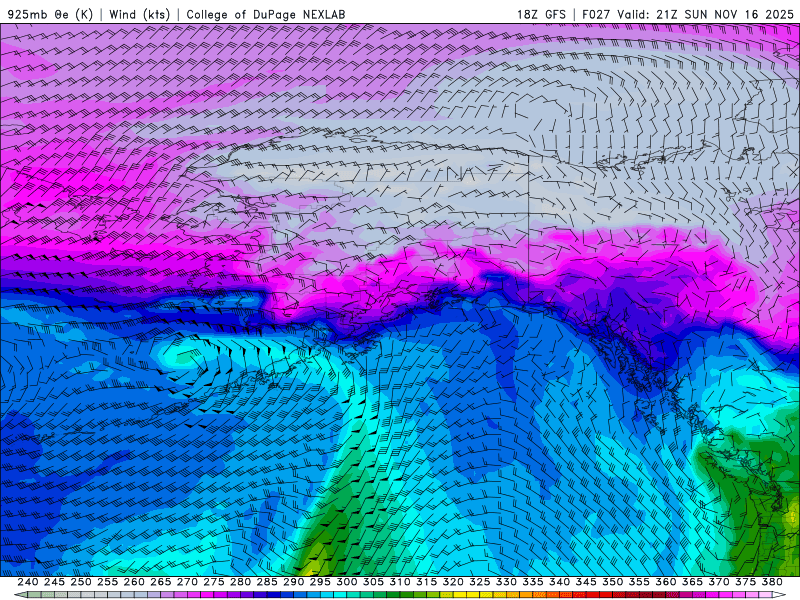Screen dimensions: 800x600
Task: Click the 'Wind (kts)' header label
Action: tap(139, 14)
